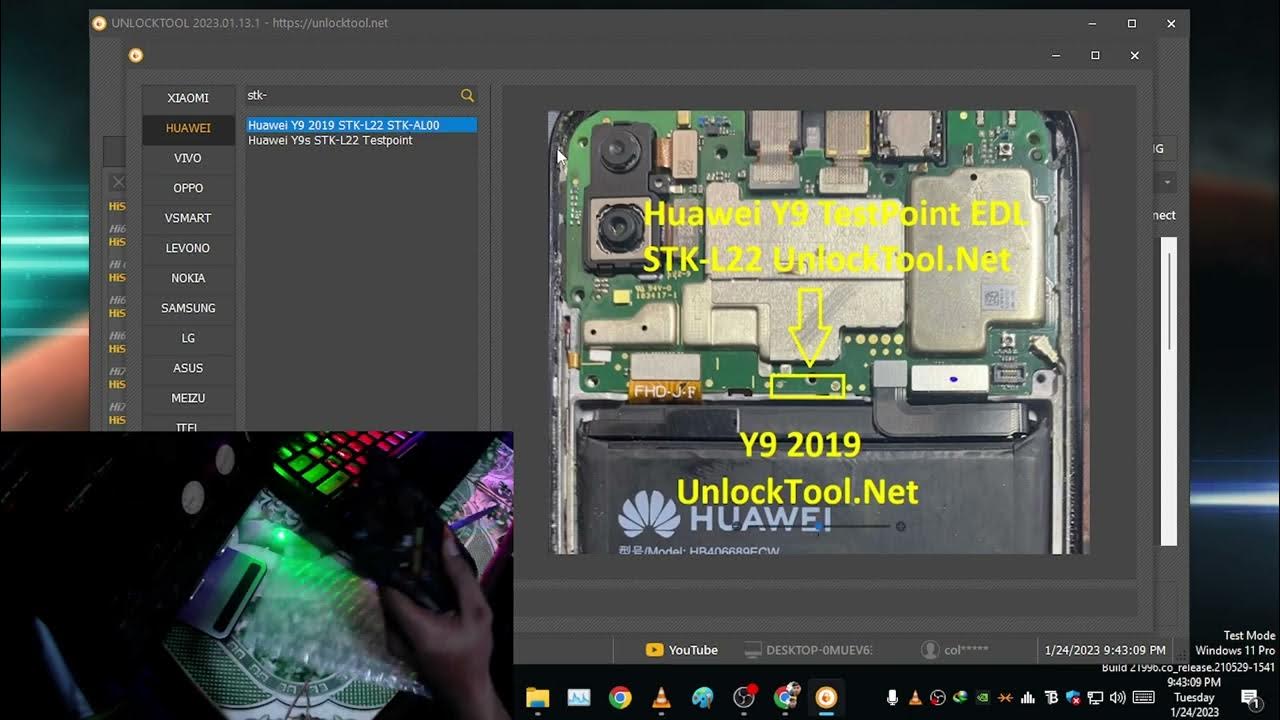Screen dimensions: 1280x720
Task: Click the user avatar icon beside col*****
Action: point(929,650)
